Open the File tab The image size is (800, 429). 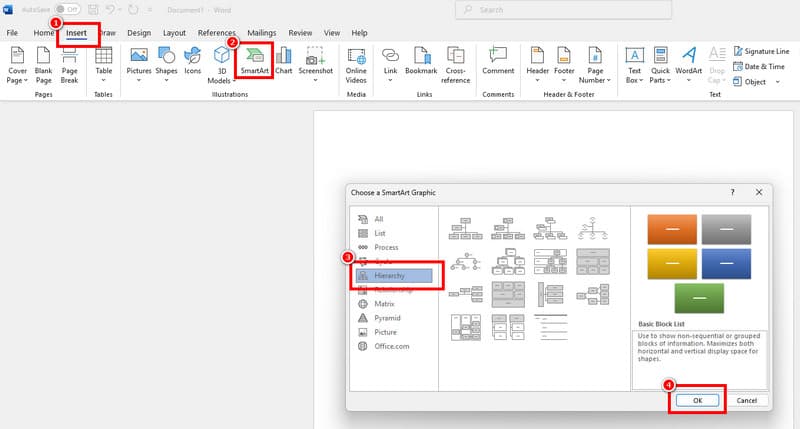click(x=12, y=33)
